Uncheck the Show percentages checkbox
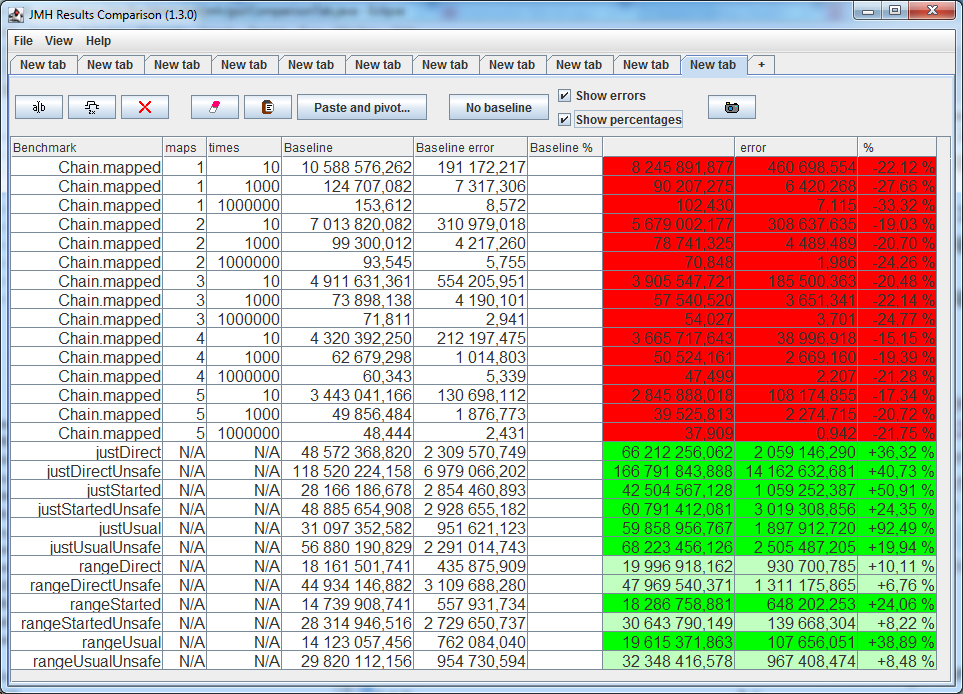This screenshot has width=963, height=694. pos(564,119)
